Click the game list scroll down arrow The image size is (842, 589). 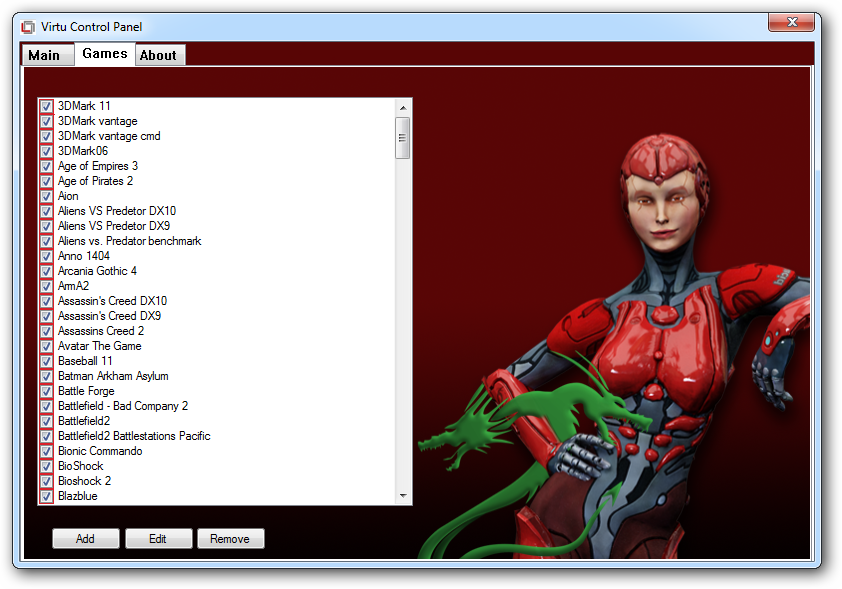point(403,496)
